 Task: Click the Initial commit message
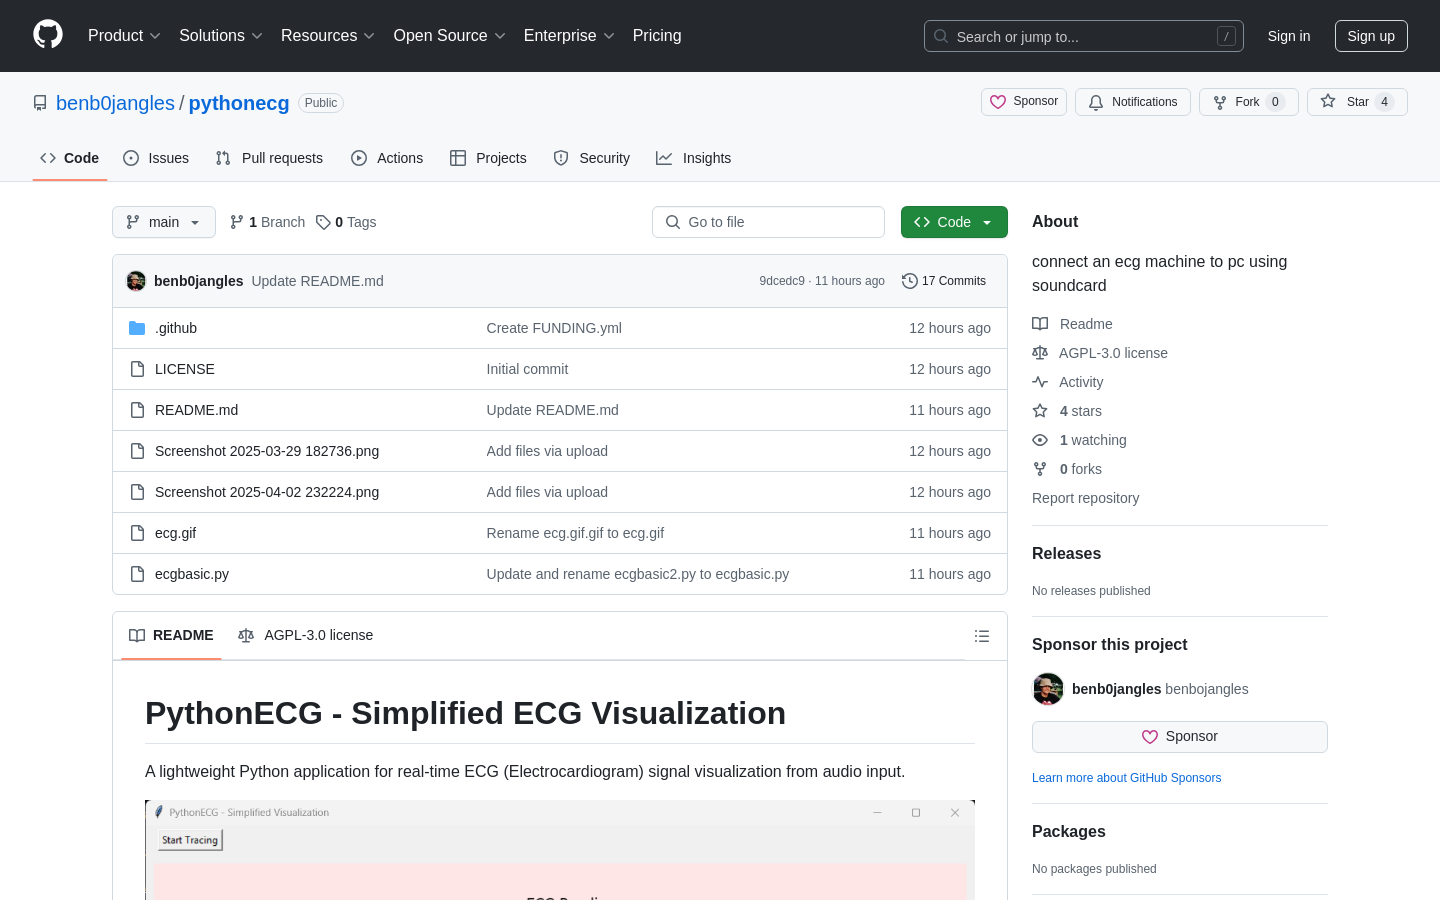tap(527, 369)
